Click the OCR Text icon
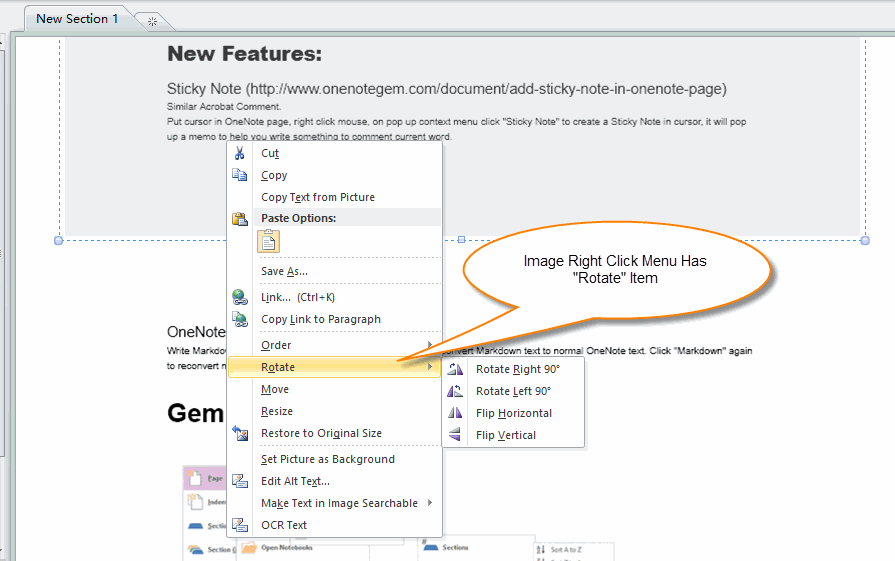 240,525
